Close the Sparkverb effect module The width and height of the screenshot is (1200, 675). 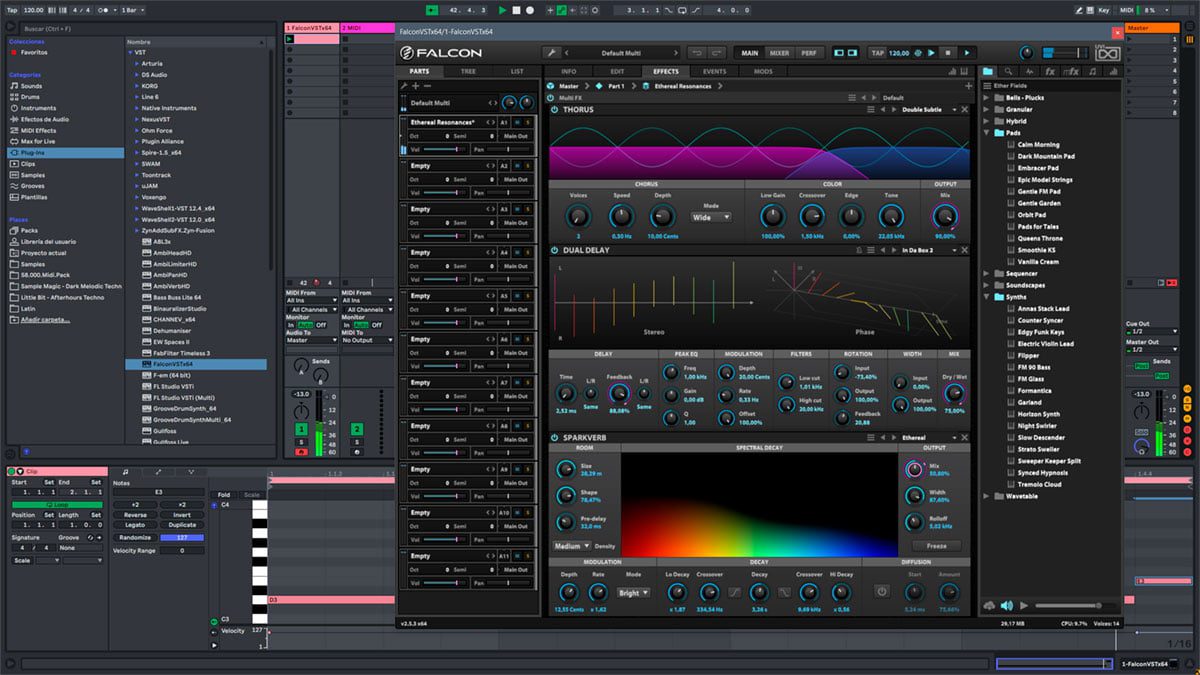[965, 438]
